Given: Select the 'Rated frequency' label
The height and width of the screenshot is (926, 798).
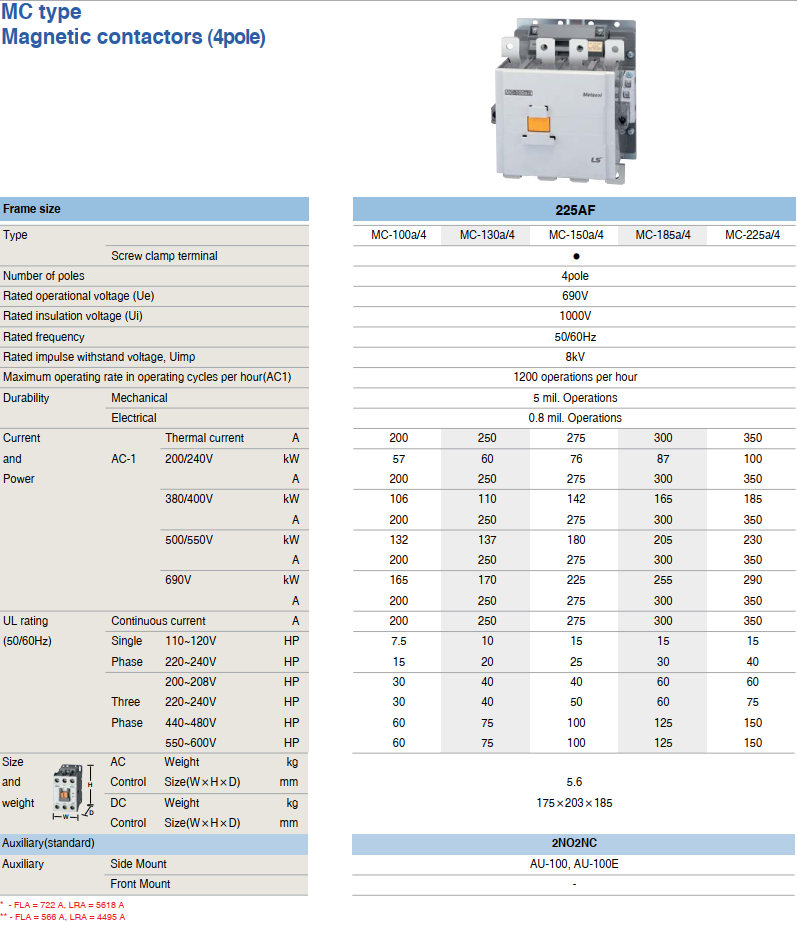Looking at the screenshot, I should [x=44, y=337].
